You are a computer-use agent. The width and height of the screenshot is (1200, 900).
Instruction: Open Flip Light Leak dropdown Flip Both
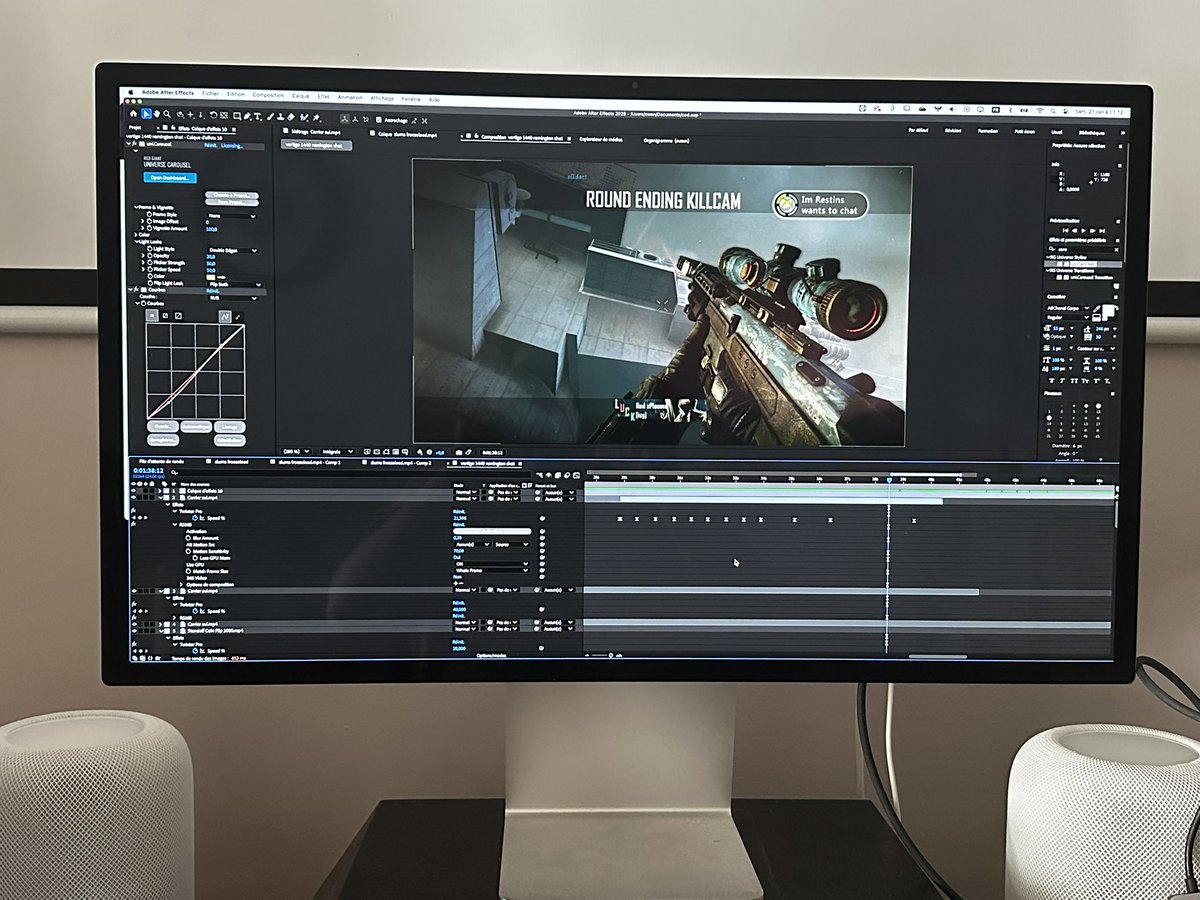pos(236,285)
